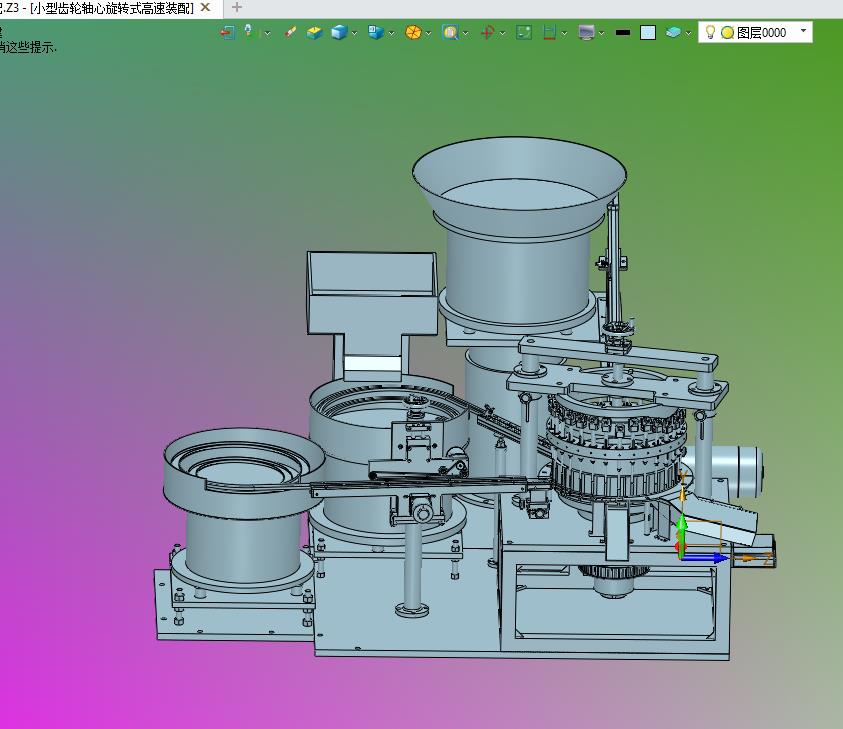Click the blue shaded cube icon
843x729 pixels.
click(x=339, y=33)
